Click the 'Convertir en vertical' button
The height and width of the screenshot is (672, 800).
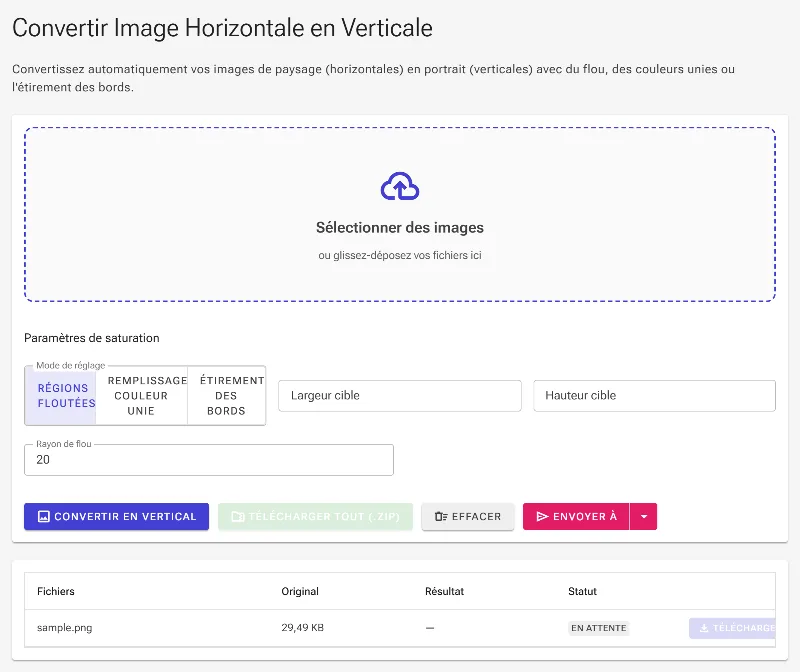[116, 516]
